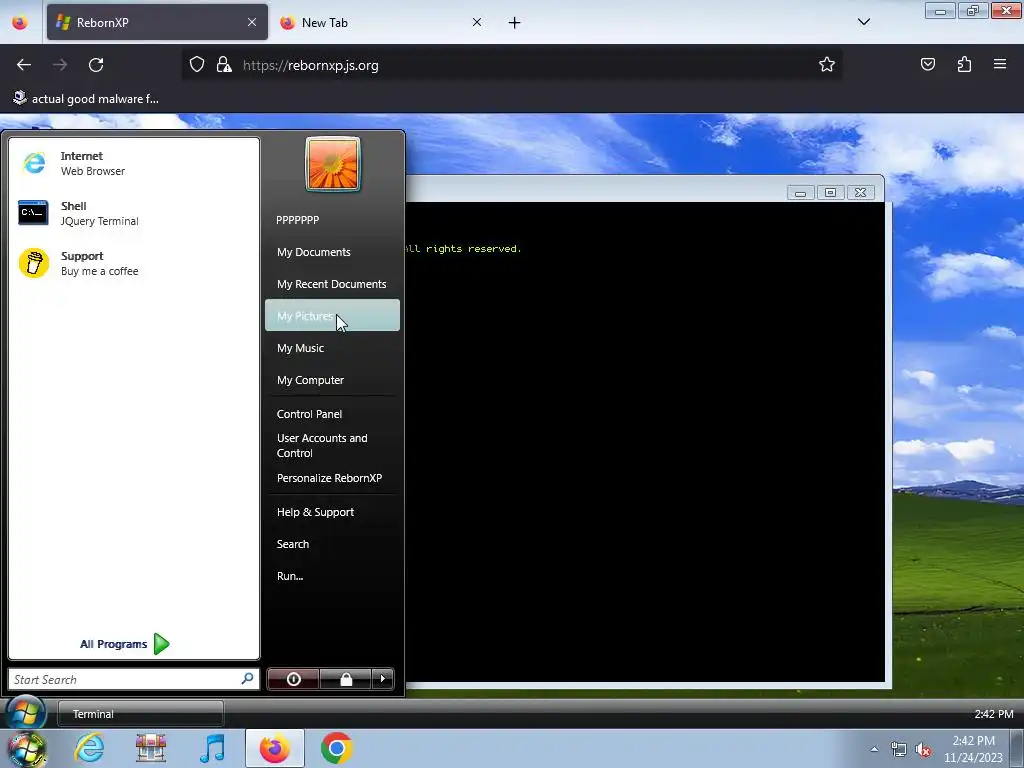This screenshot has height=768, width=1024.
Task: Open the Firefox hamburger menu
Action: tap(1000, 64)
